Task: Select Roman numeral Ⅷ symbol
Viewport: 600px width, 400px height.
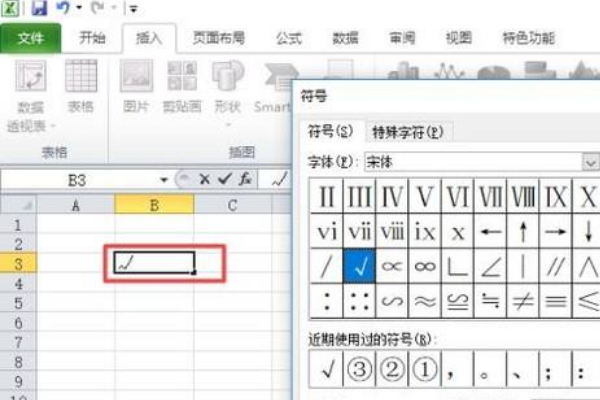Action: coord(523,196)
